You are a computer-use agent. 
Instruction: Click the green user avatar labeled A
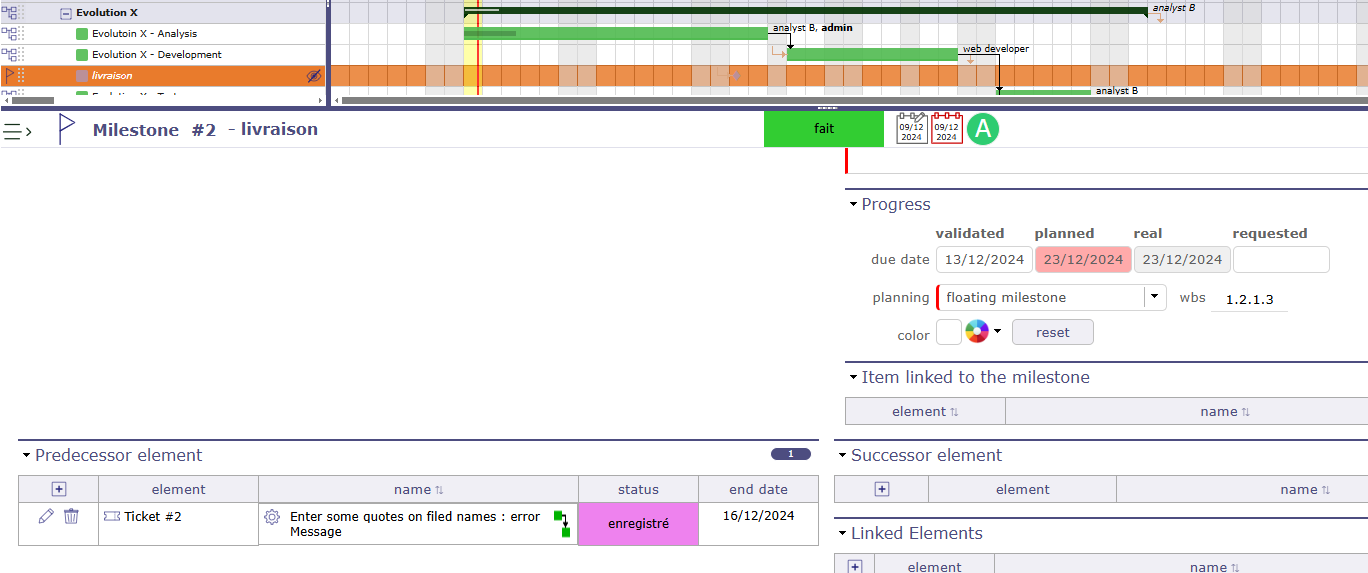click(x=983, y=129)
